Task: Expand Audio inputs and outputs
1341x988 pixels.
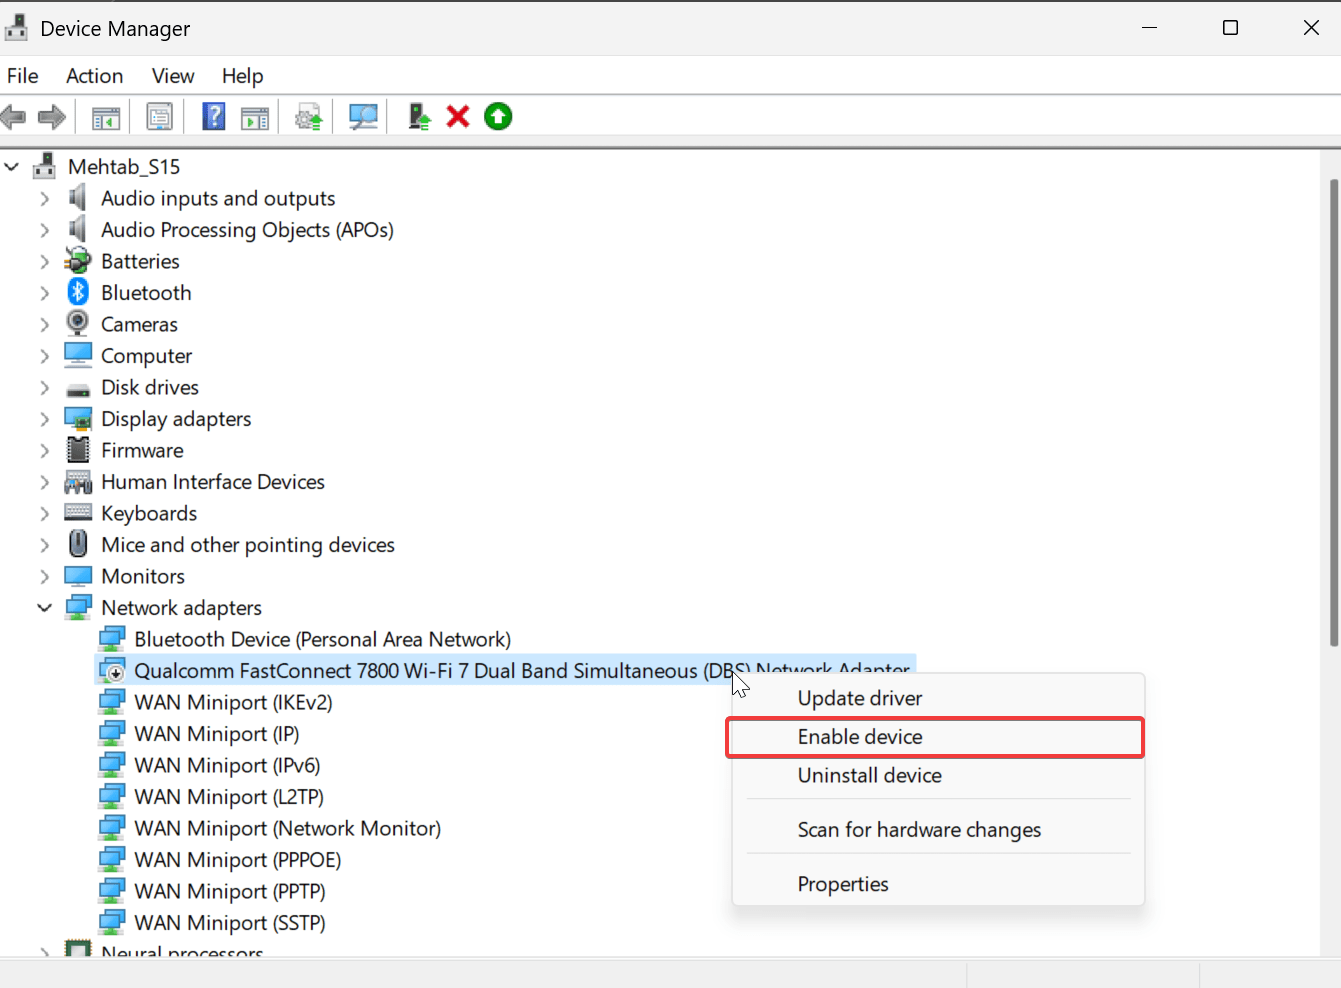Action: tap(44, 199)
